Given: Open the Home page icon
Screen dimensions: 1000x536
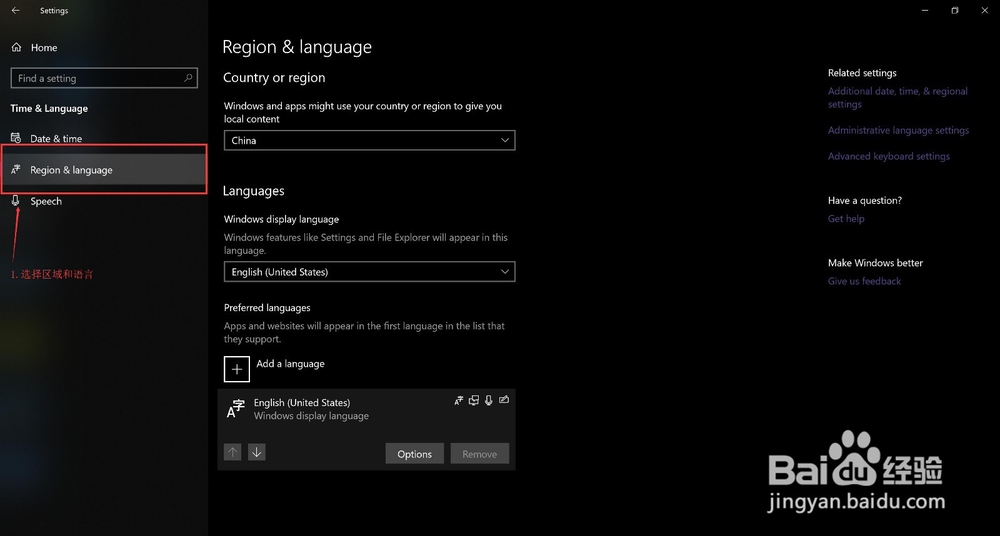Looking at the screenshot, I should click(x=17, y=47).
